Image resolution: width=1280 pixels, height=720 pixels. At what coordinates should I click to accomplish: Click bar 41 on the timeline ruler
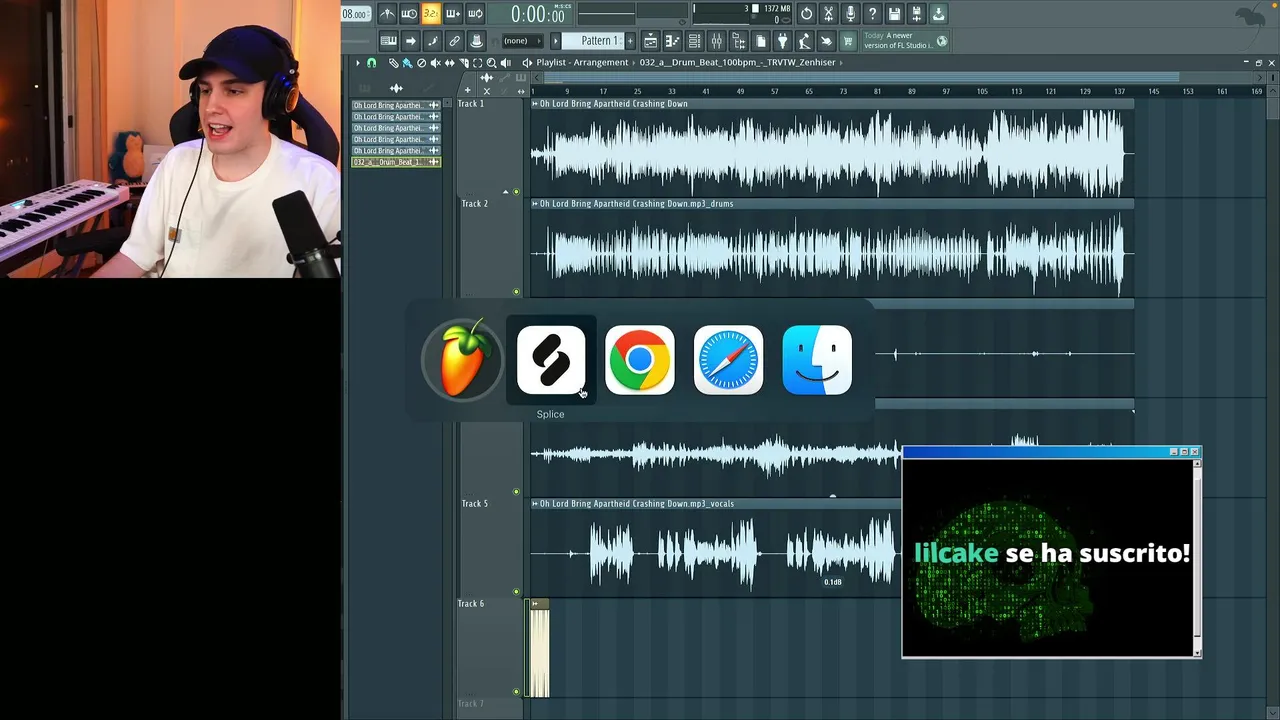(x=705, y=91)
